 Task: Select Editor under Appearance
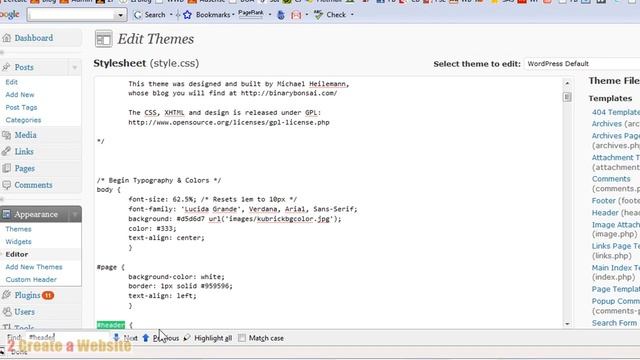coord(17,254)
